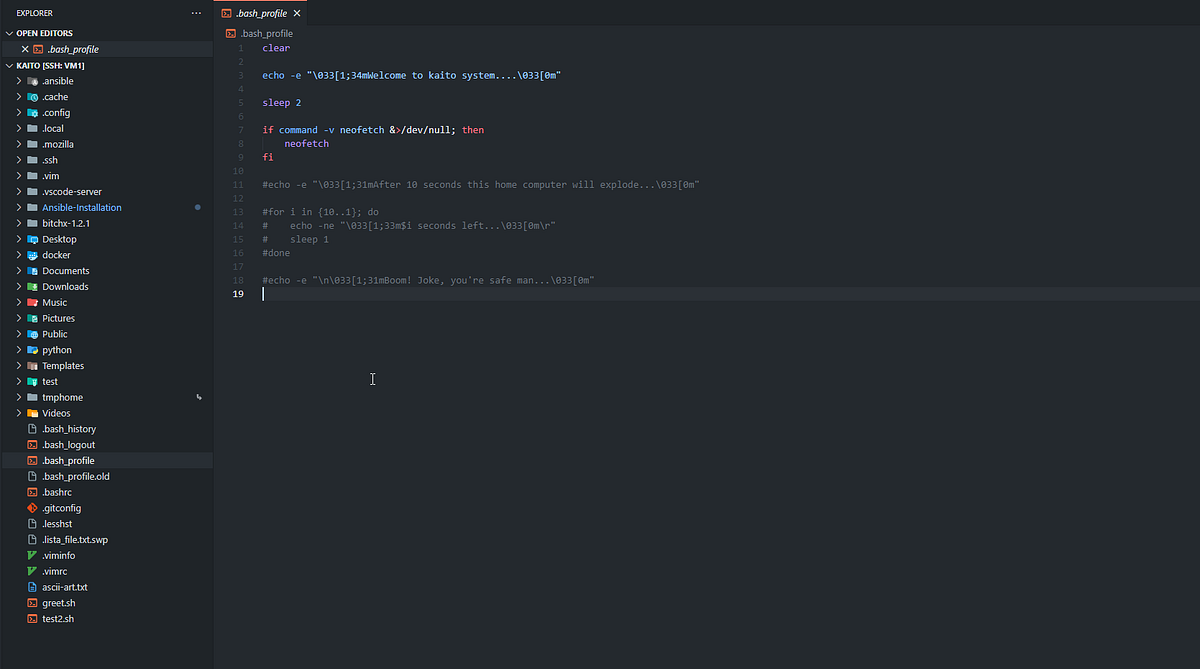The image size is (1200, 669).
Task: Click line number 19 in the editor gutter
Action: (x=237, y=293)
